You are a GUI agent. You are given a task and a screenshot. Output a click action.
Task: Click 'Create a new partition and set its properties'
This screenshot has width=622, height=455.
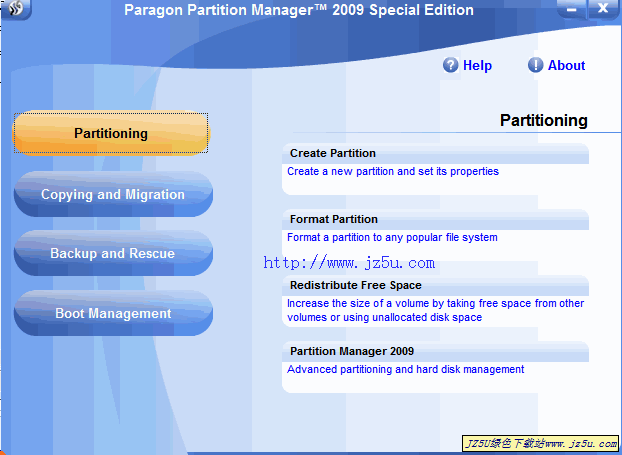[393, 171]
